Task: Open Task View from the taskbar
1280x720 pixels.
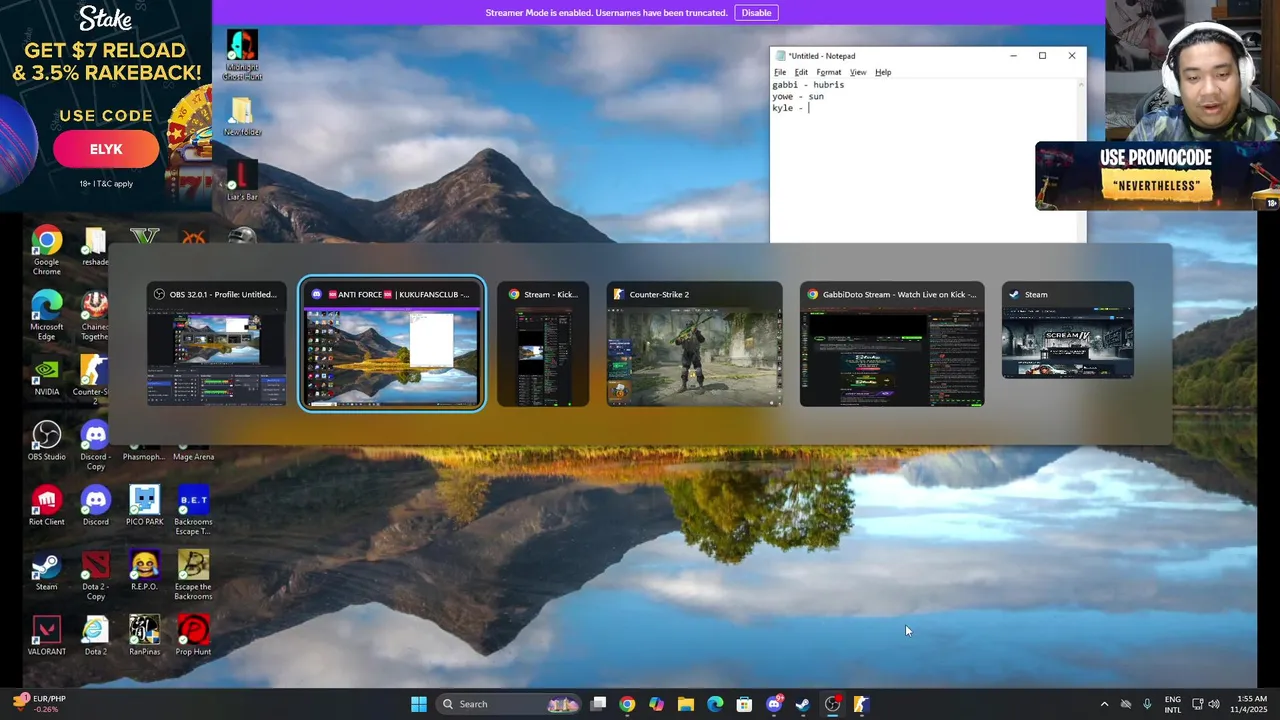Action: [x=598, y=704]
